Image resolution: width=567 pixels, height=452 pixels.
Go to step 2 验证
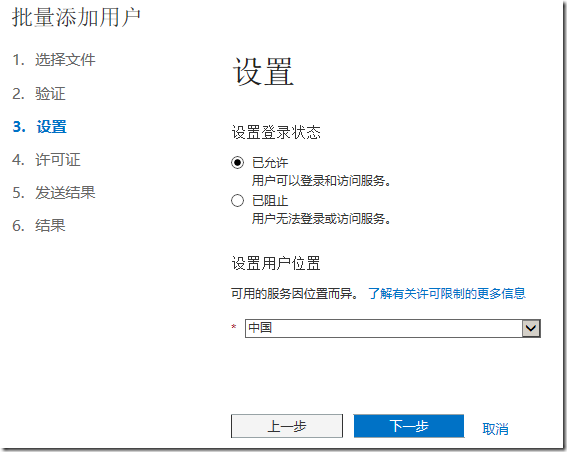pyautogui.click(x=39, y=94)
